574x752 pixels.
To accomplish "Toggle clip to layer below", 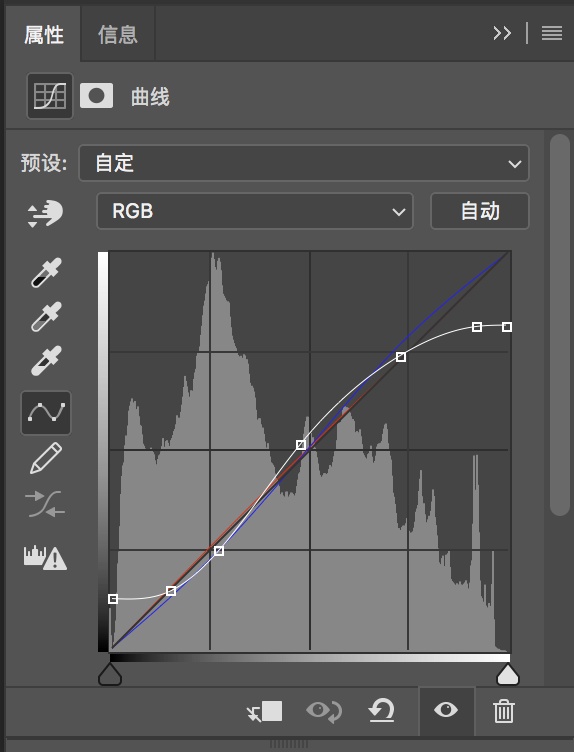I will [265, 711].
